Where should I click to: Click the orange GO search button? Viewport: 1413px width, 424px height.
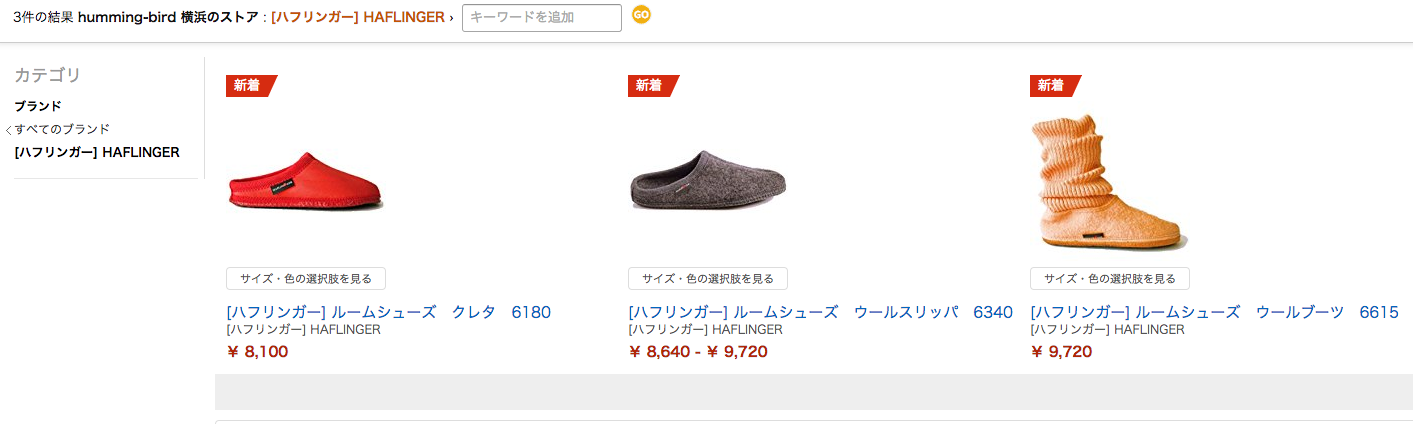point(641,15)
